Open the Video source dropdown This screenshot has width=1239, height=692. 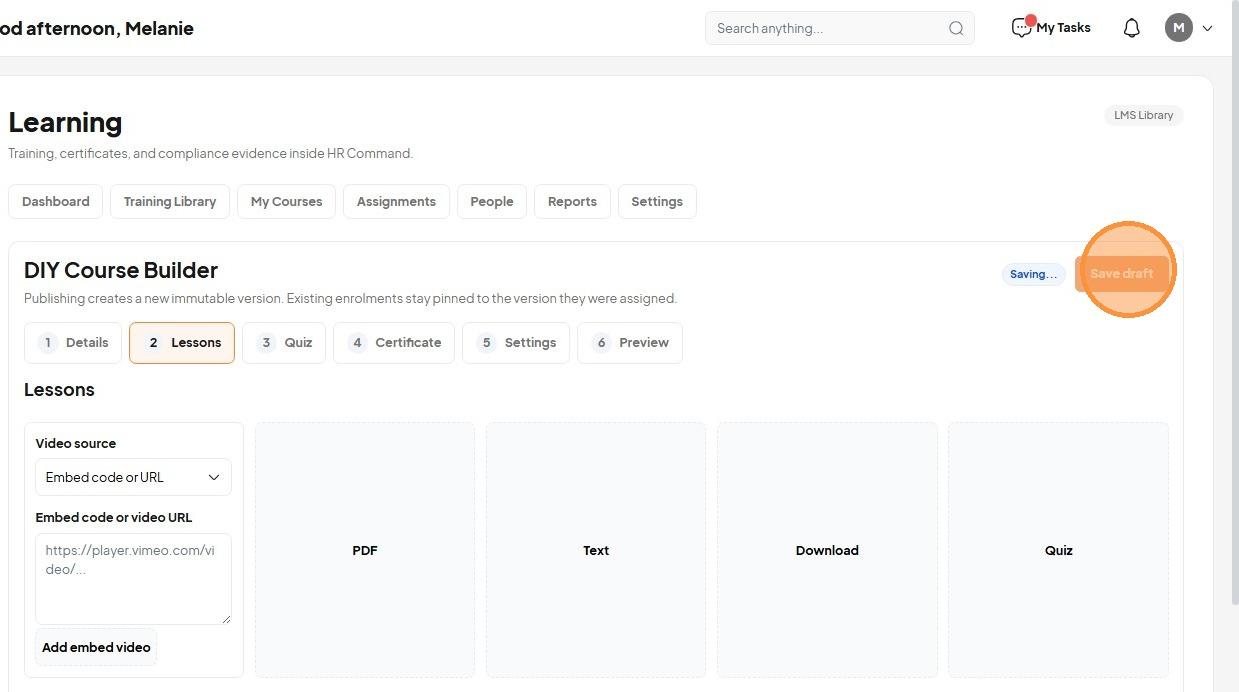coord(133,477)
